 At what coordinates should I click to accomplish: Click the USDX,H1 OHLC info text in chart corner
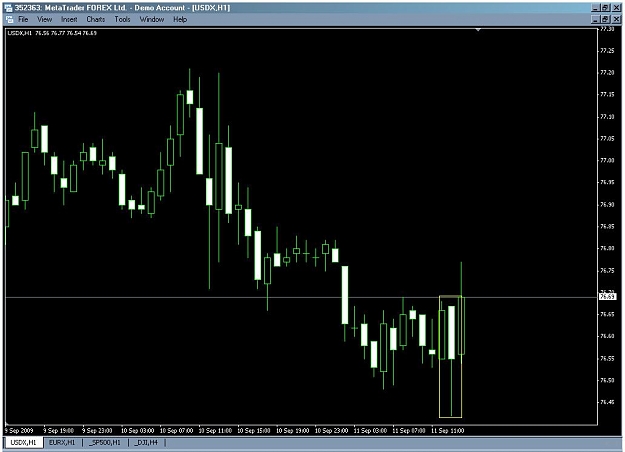point(52,33)
